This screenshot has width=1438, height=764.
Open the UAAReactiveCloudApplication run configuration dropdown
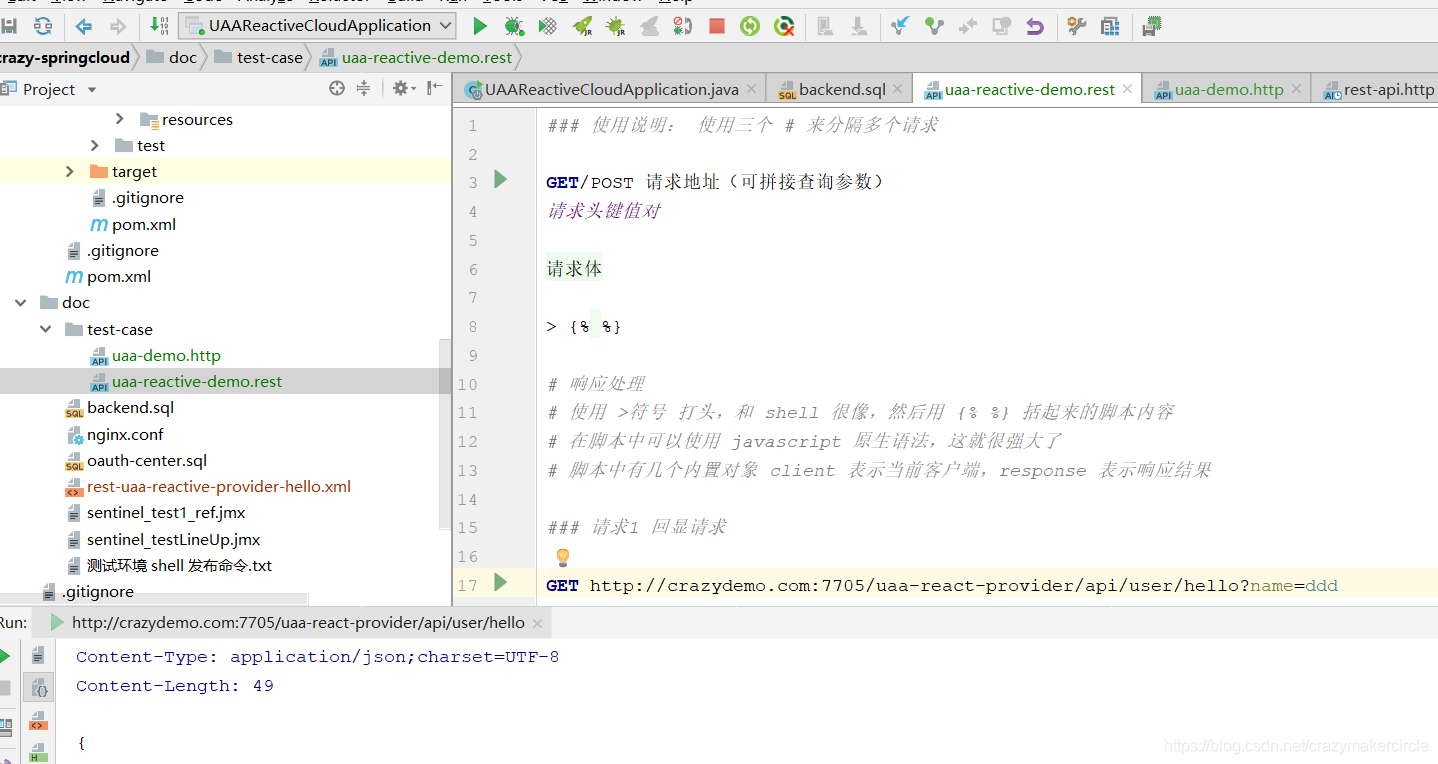317,26
